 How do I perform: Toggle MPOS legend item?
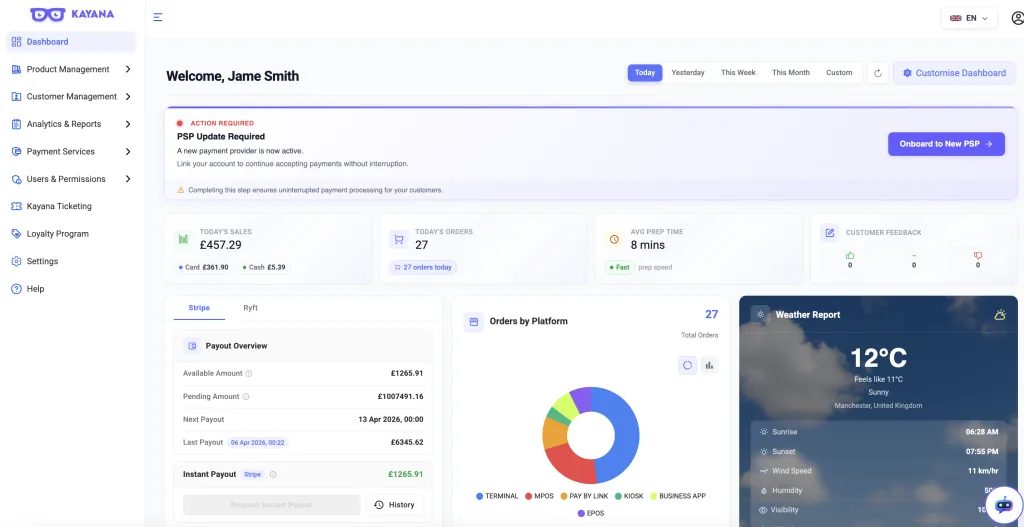pos(539,496)
